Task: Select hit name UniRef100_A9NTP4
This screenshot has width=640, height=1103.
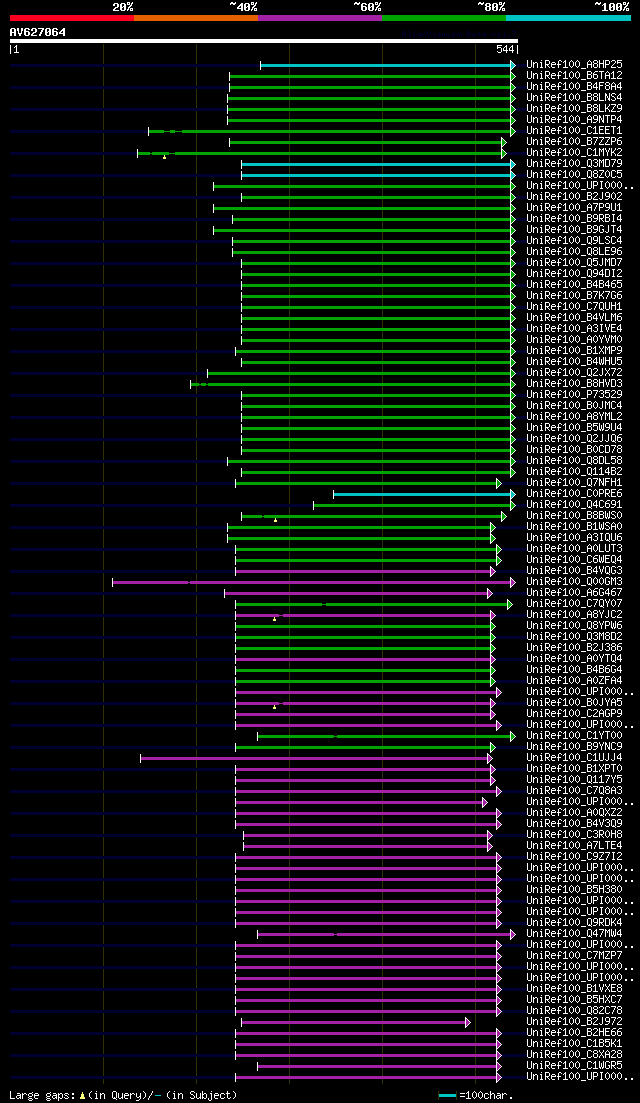Action: point(574,120)
